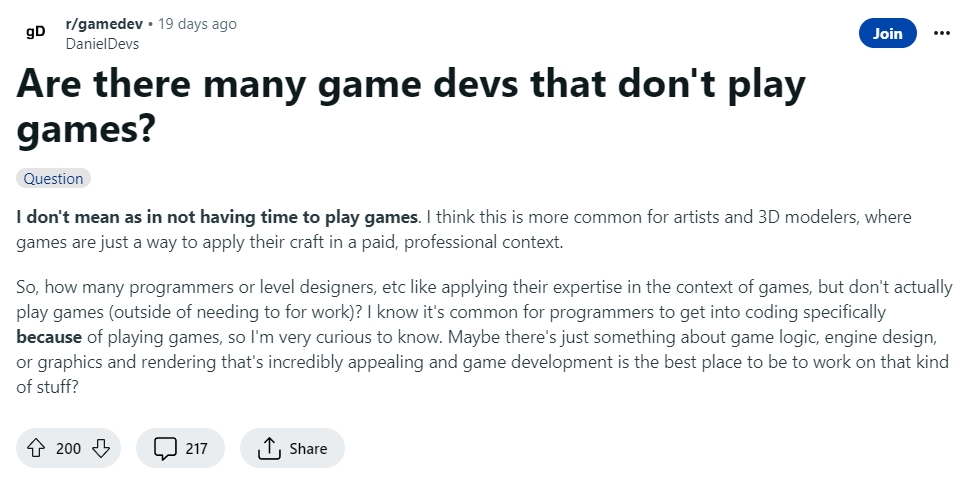This screenshot has width=964, height=489.
Task: Open the gD subreddit avatar
Action: 36,33
